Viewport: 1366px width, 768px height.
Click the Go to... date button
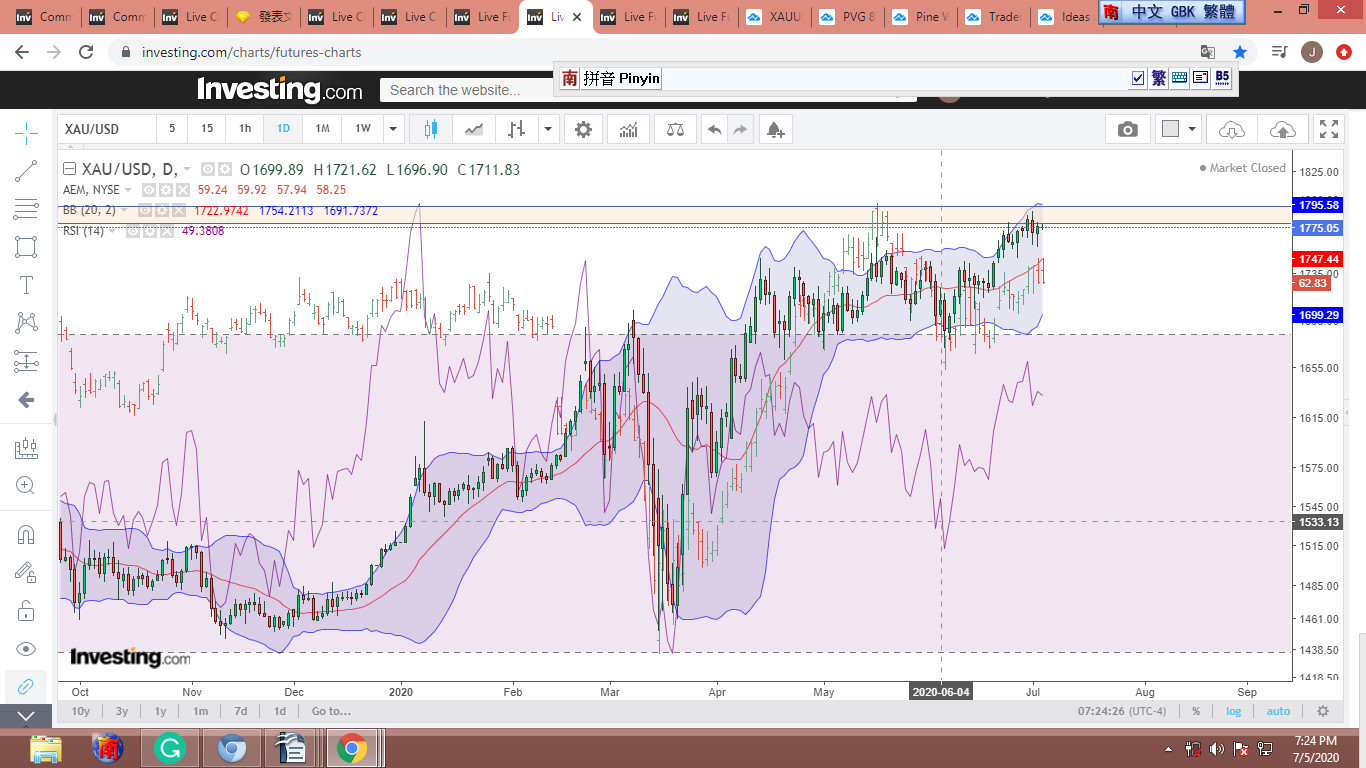[x=331, y=711]
